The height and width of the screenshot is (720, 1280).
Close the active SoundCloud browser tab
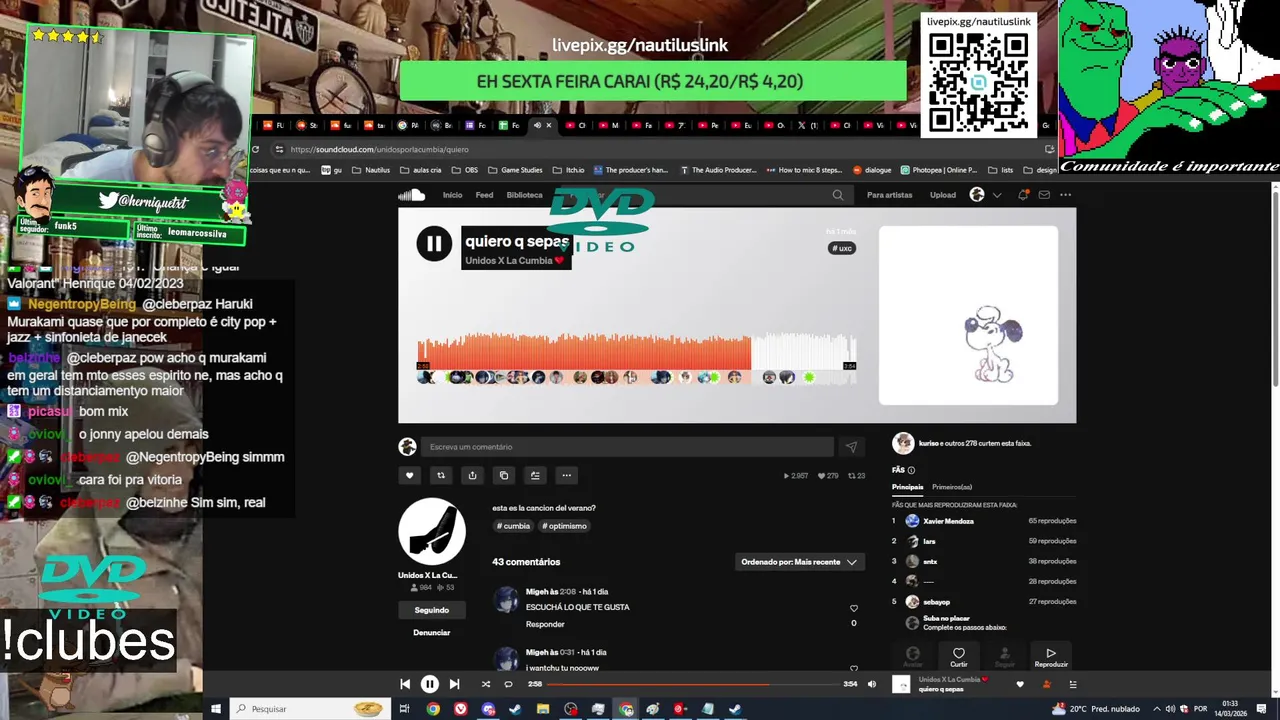(548, 125)
